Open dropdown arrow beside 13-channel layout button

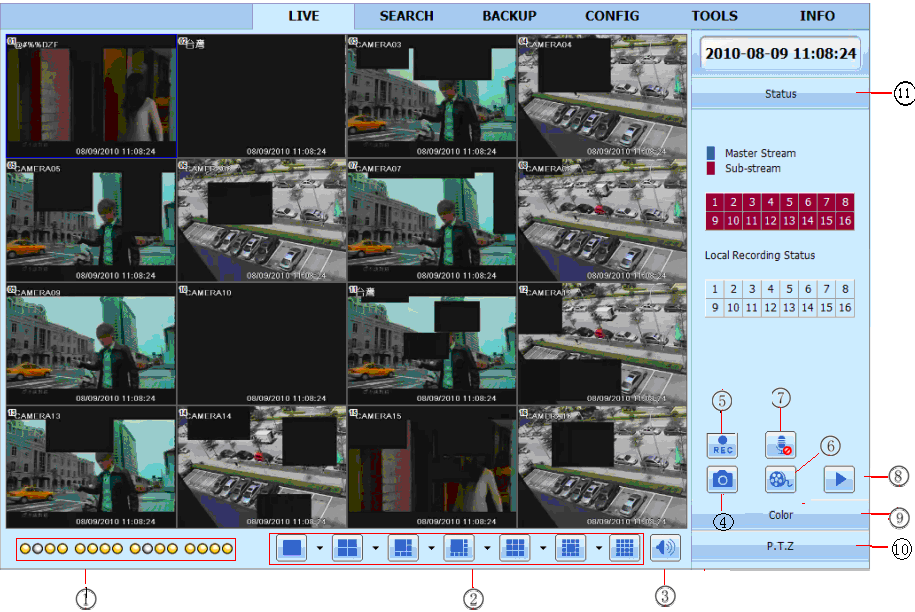pyautogui.click(x=599, y=548)
